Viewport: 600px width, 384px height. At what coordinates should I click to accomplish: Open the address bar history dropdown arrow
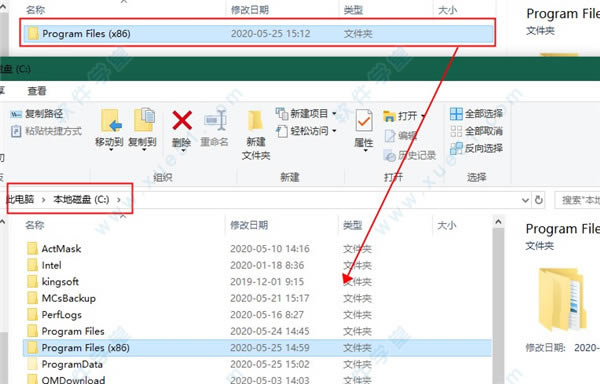click(525, 200)
